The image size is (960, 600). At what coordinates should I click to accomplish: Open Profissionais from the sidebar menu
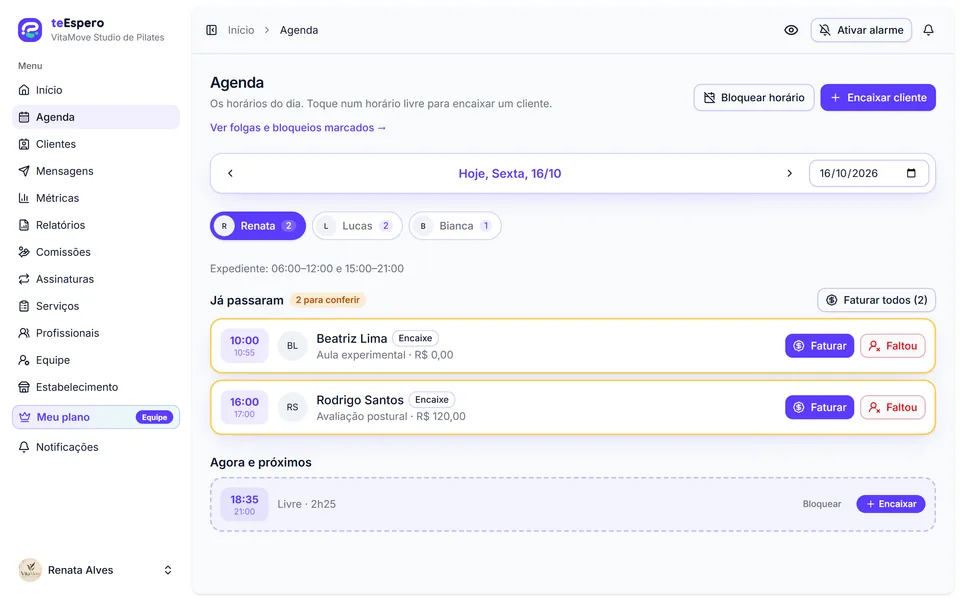pyautogui.click(x=96, y=332)
